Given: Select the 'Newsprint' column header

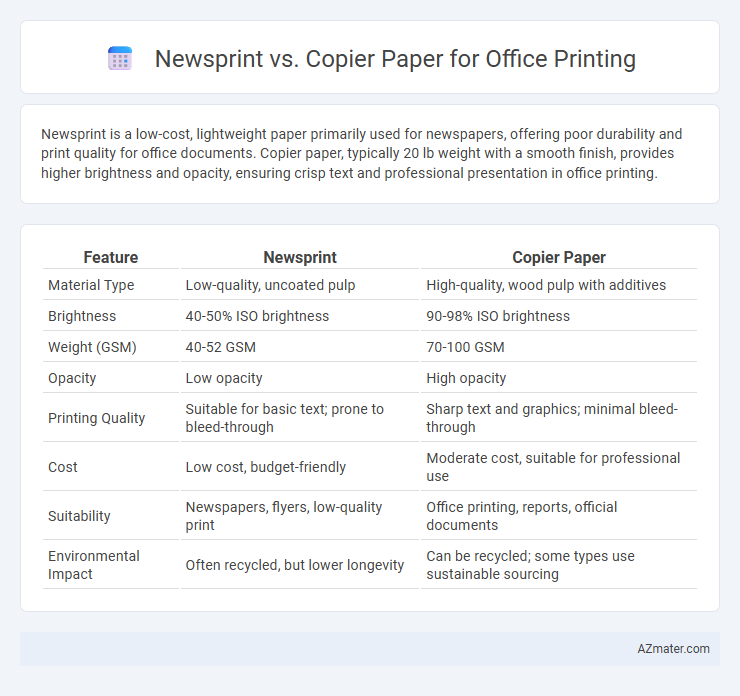Looking at the screenshot, I should coord(300,257).
